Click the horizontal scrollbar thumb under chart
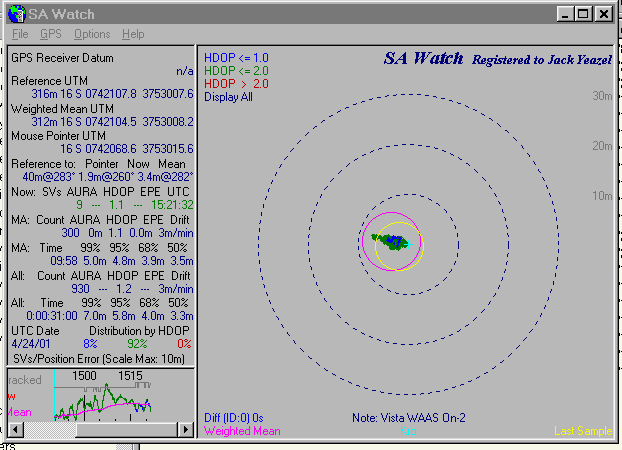The height and width of the screenshot is (450, 622). [126, 429]
